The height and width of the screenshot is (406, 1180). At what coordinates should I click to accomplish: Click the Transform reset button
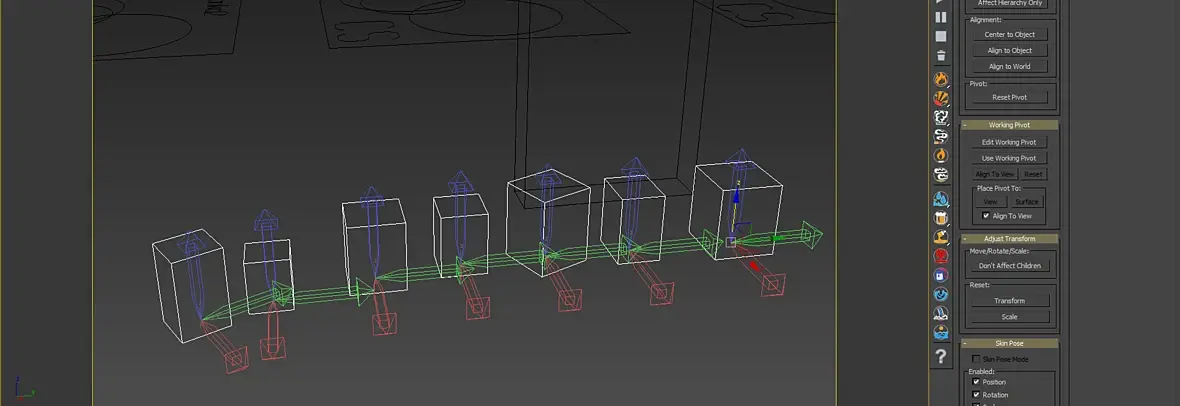pyautogui.click(x=1009, y=301)
